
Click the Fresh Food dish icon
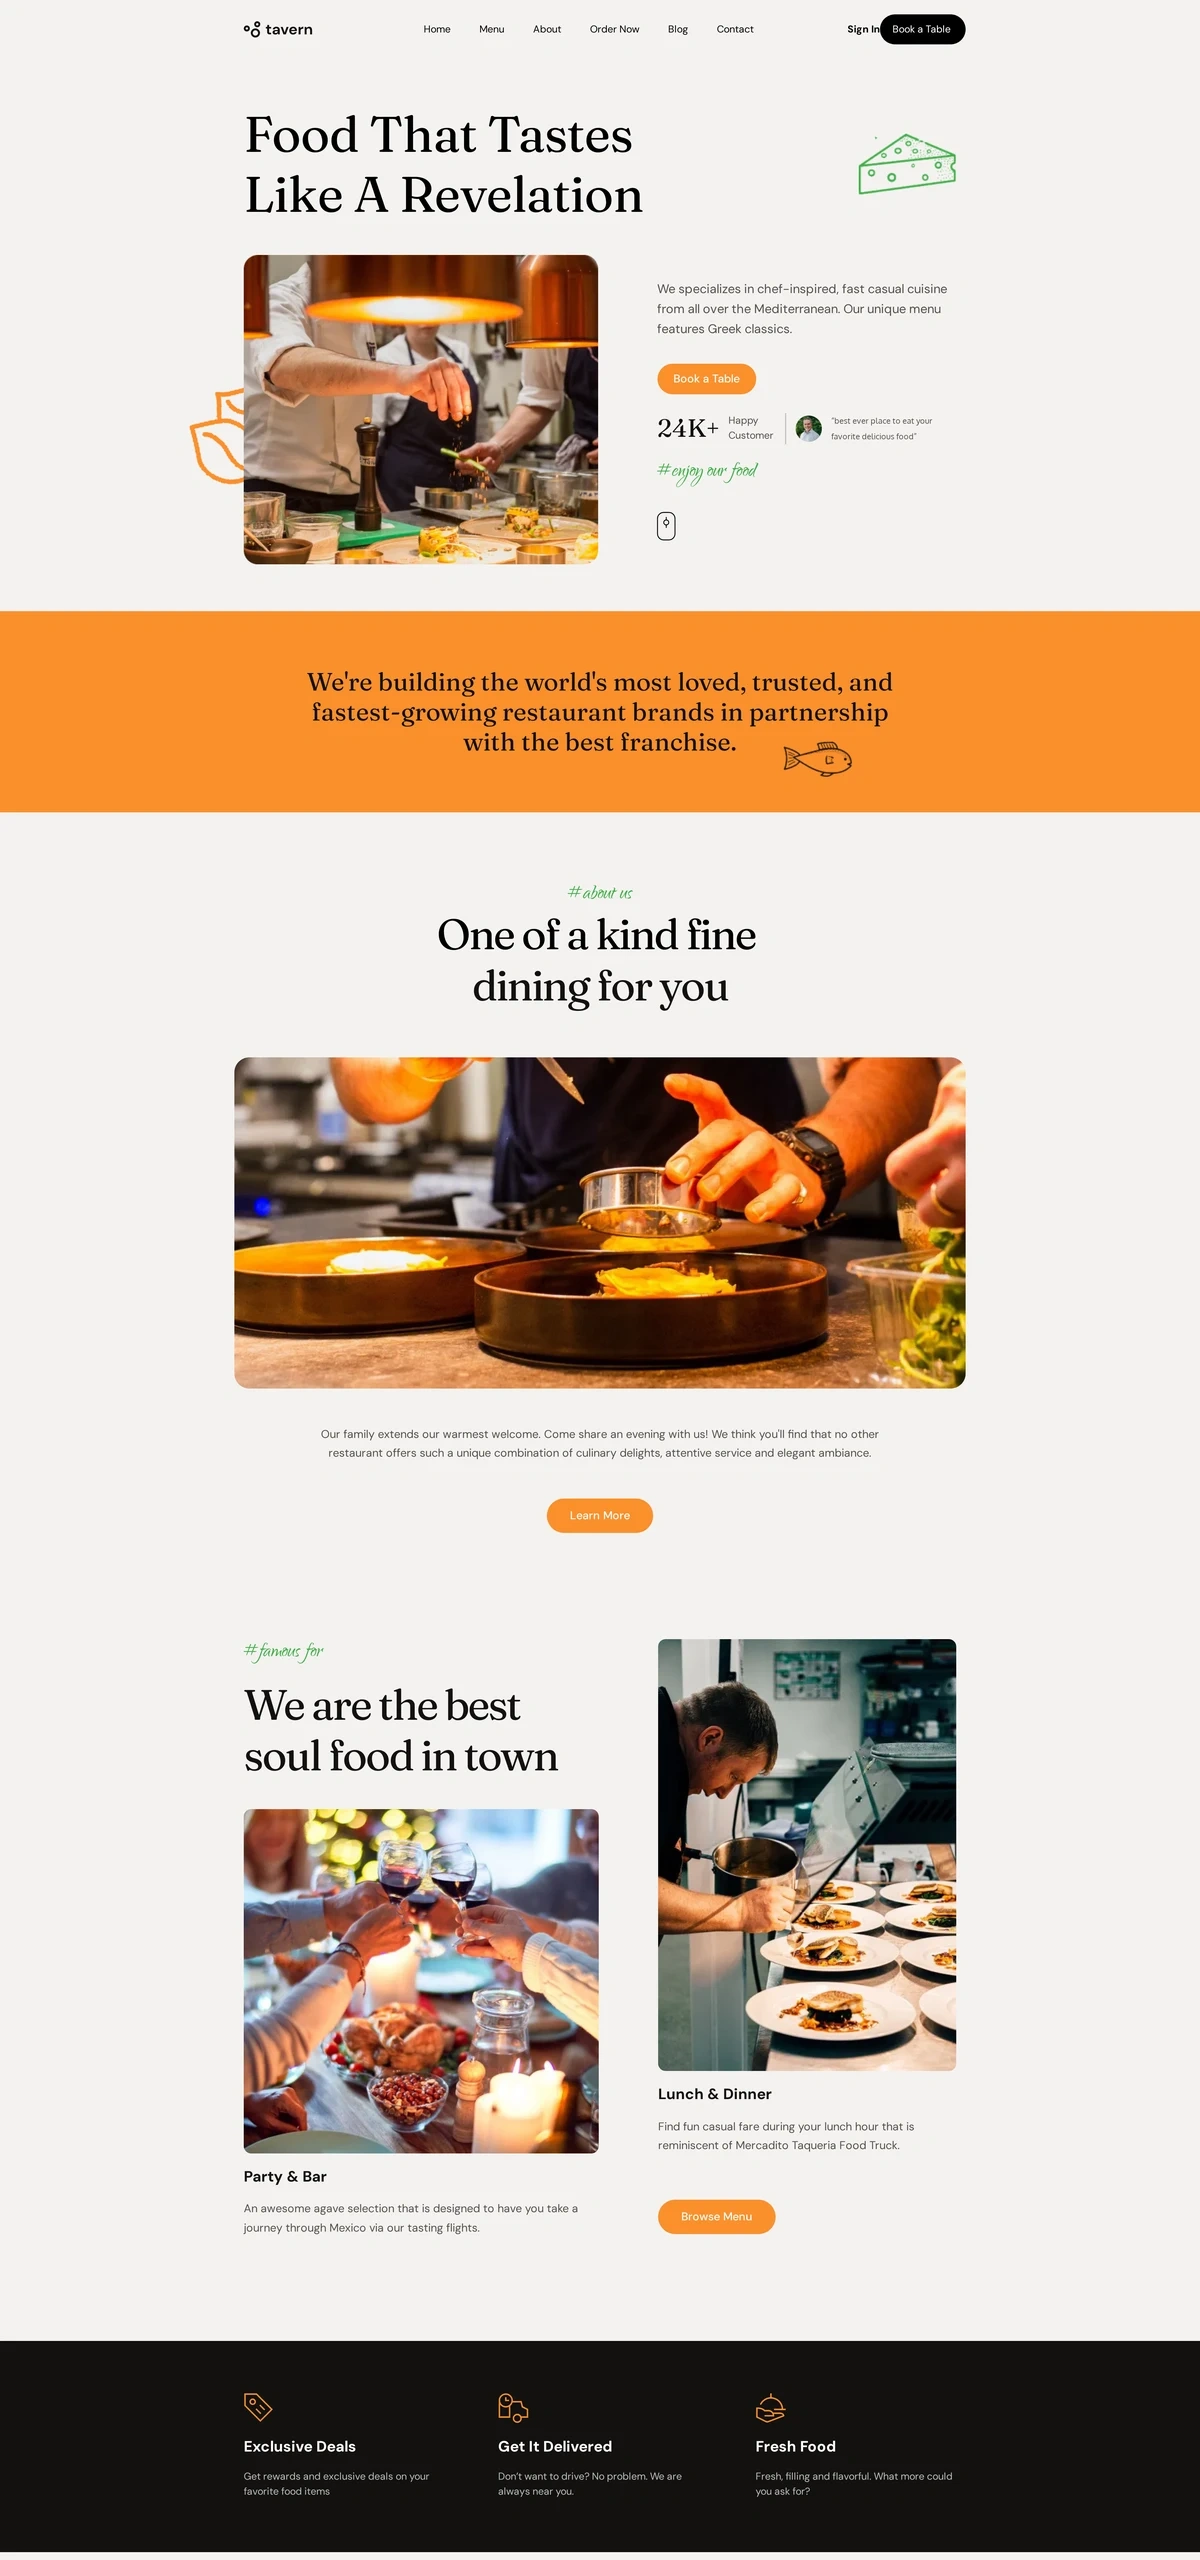[770, 2407]
